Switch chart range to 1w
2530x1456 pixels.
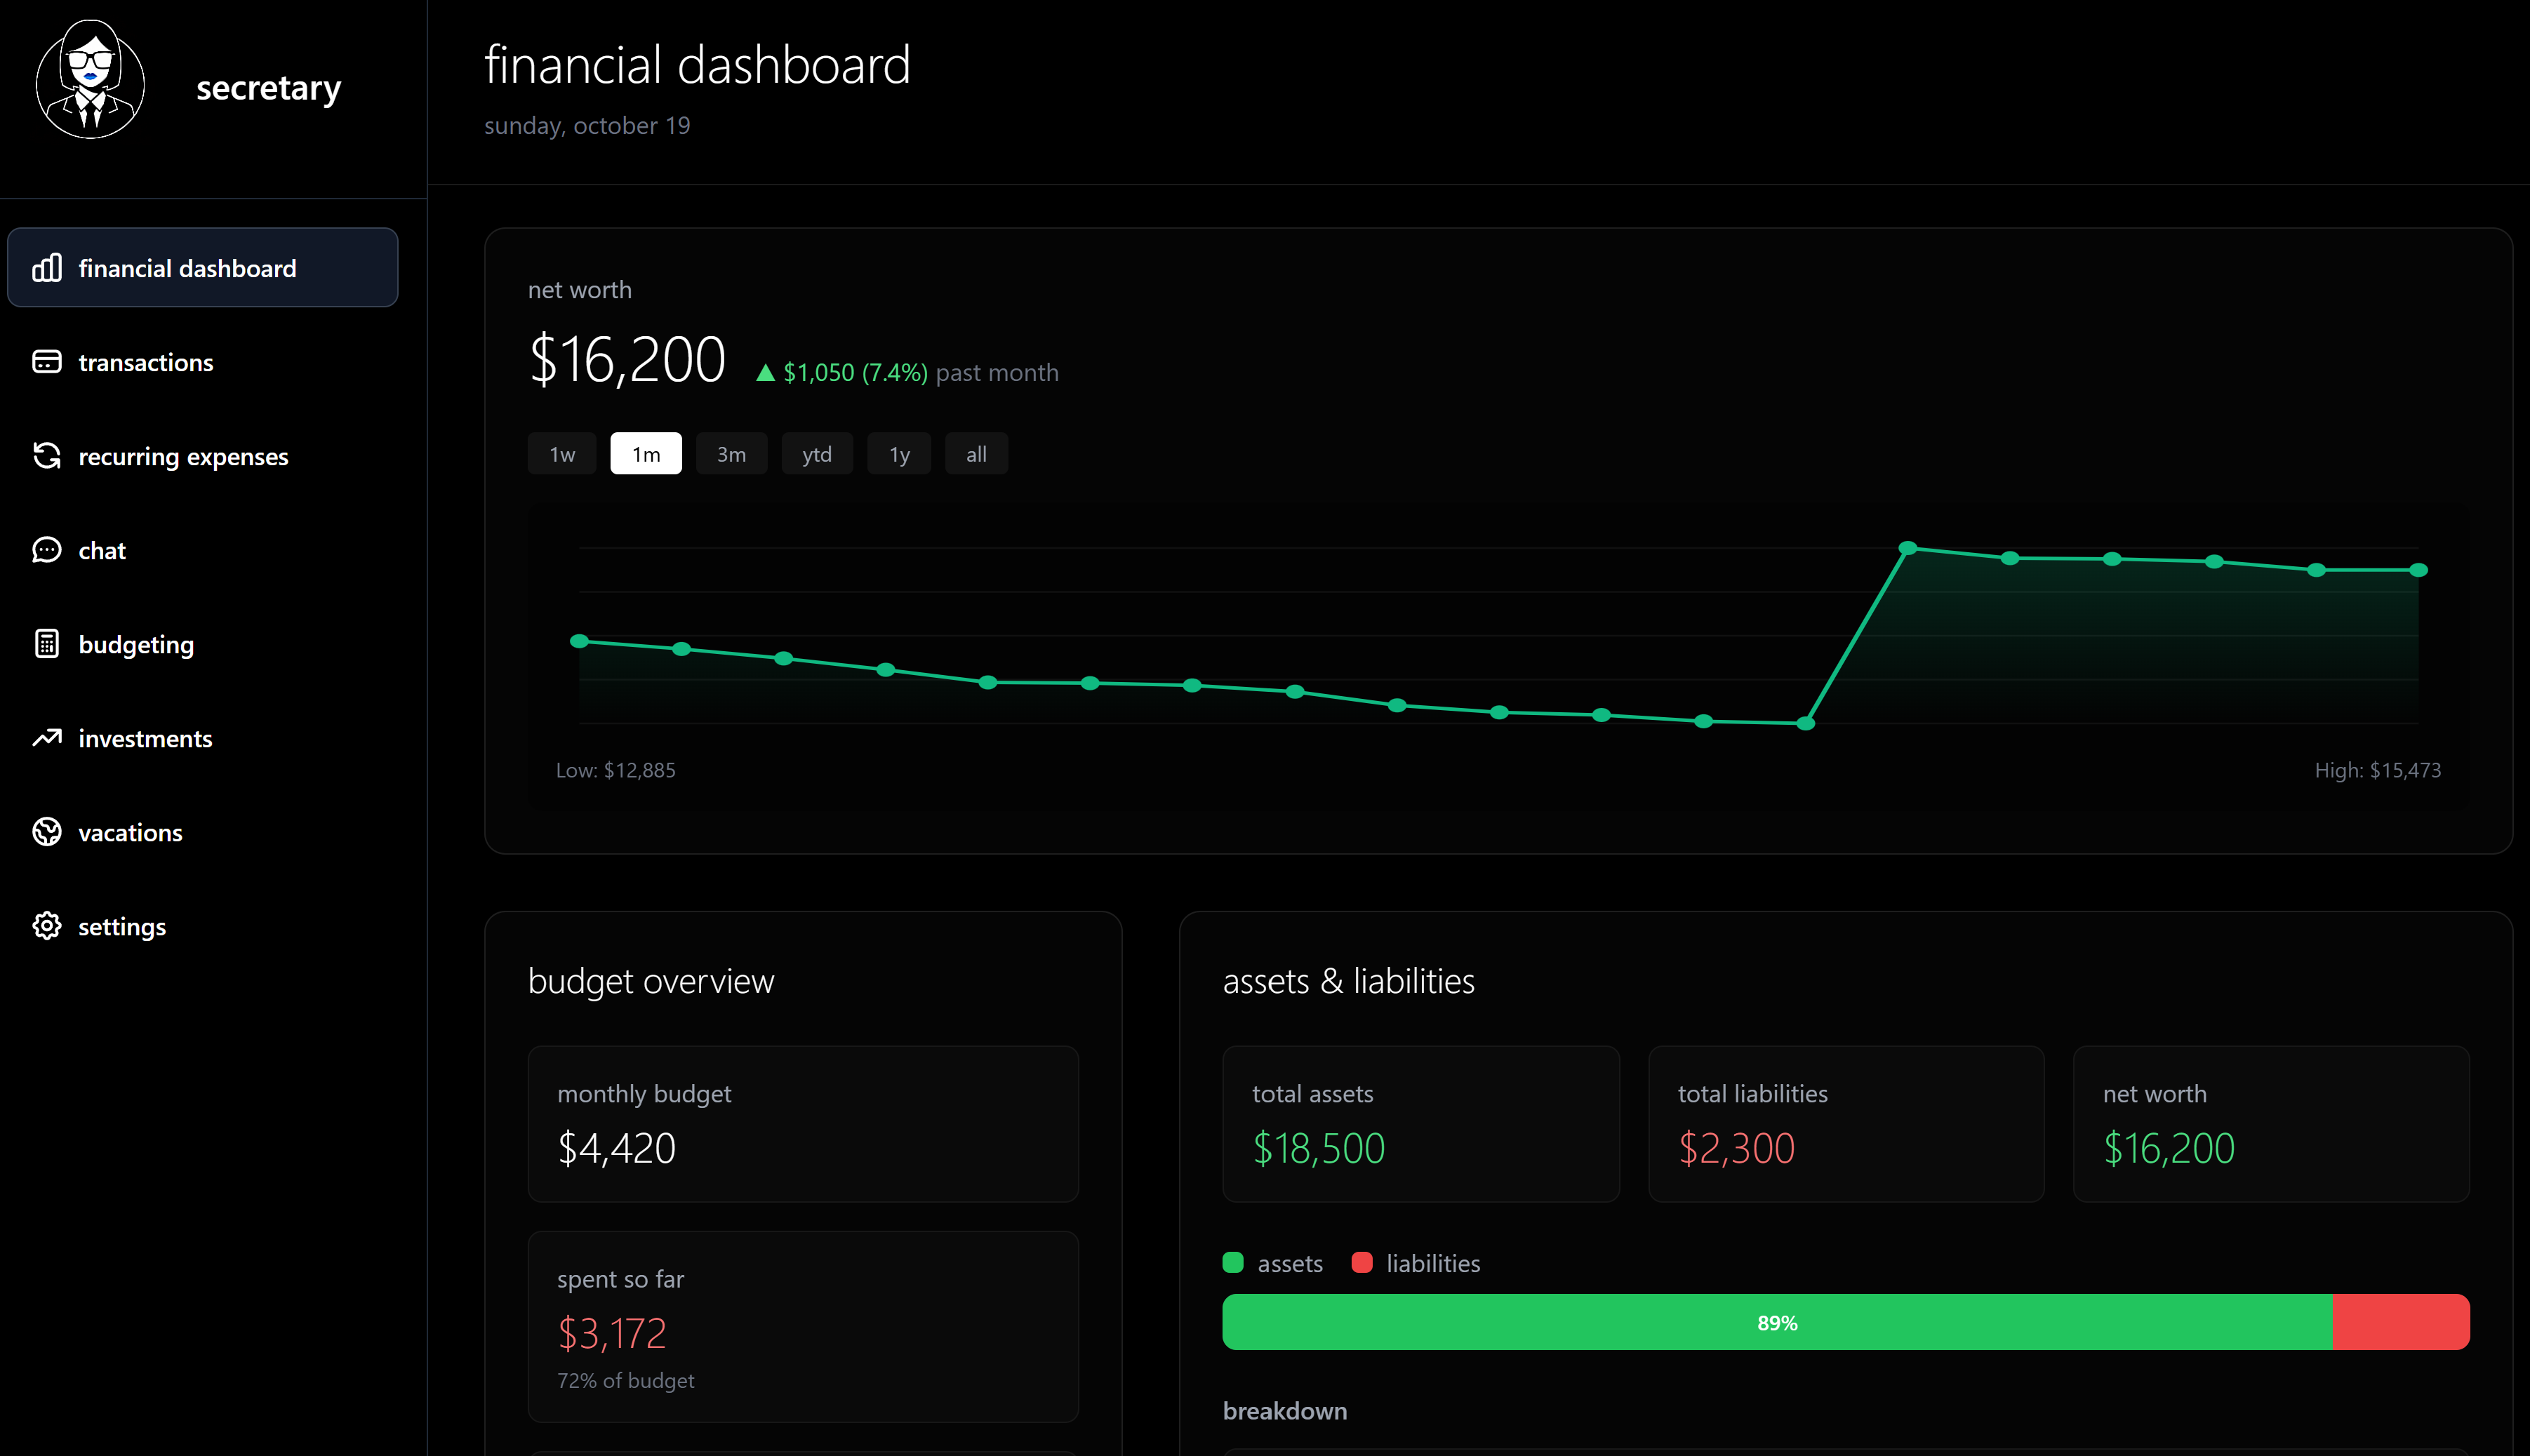[562, 454]
